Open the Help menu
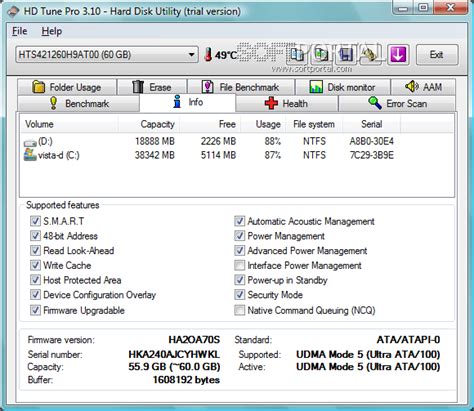The image size is (474, 411). 52,31
